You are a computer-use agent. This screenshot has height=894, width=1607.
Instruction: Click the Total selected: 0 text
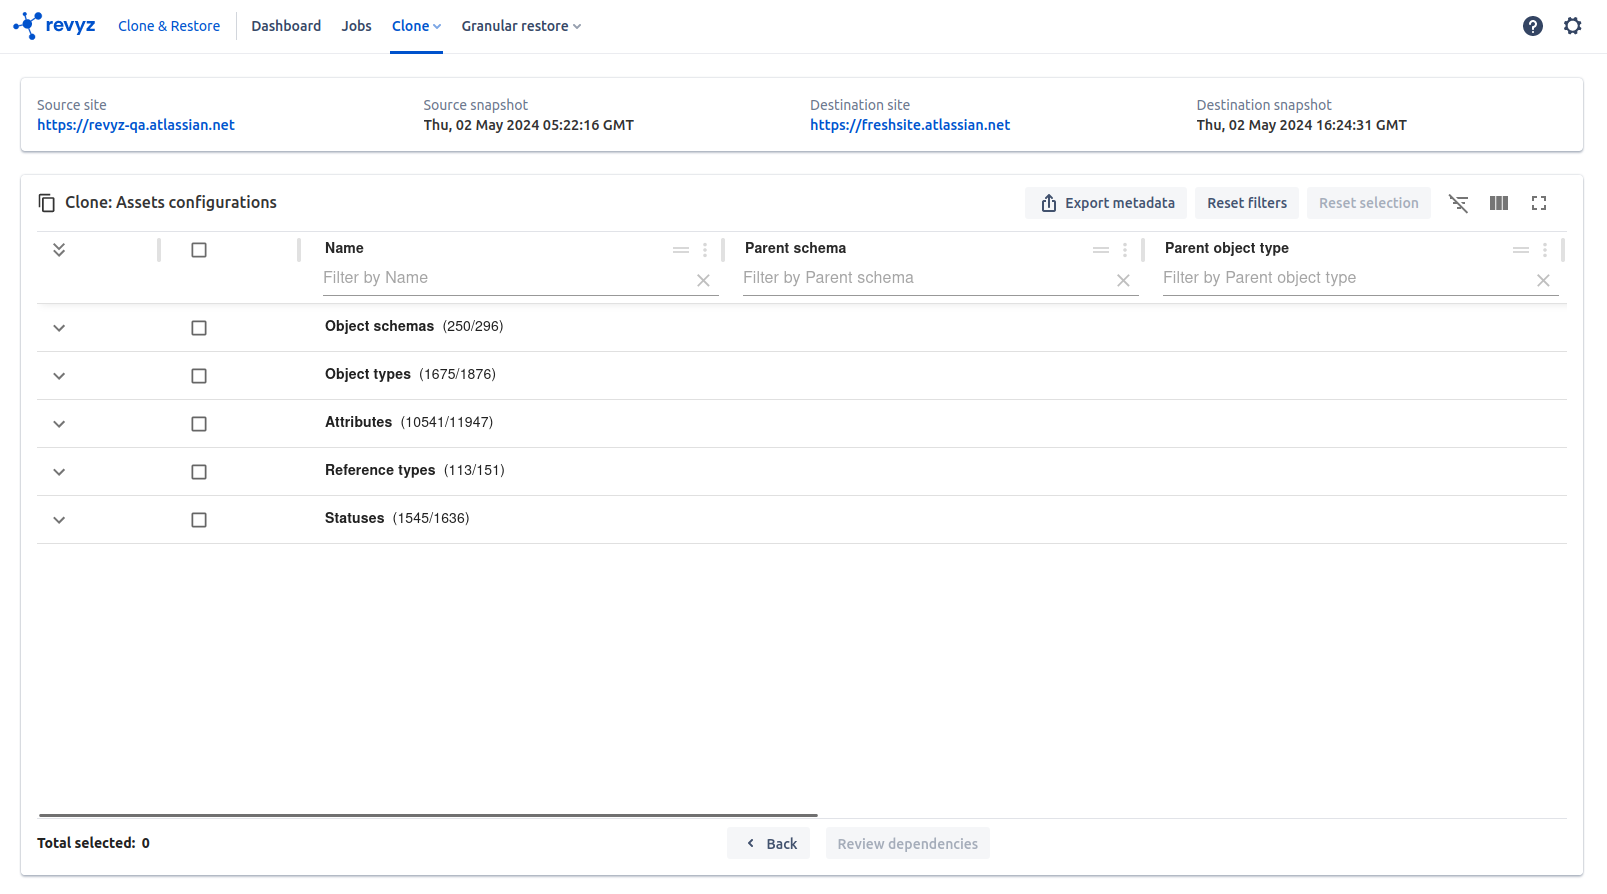pyautogui.click(x=93, y=843)
